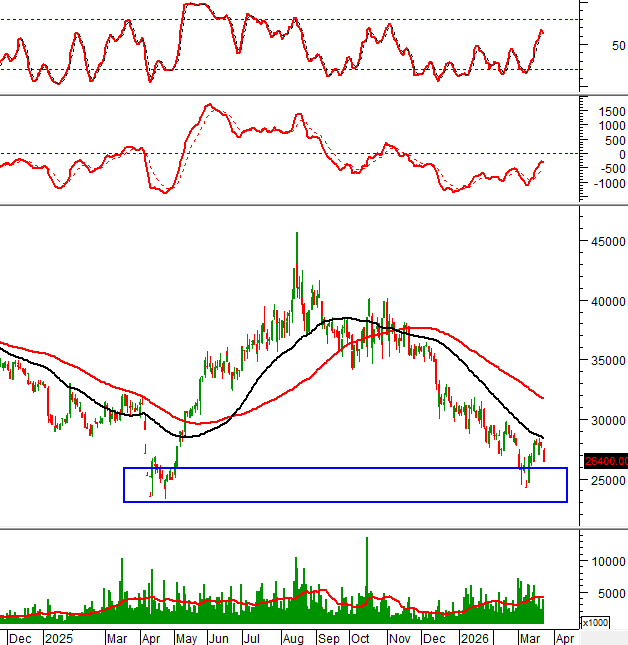Click the -1000 value on momentum indicator axis
628x645 pixels.
pyautogui.click(x=604, y=183)
